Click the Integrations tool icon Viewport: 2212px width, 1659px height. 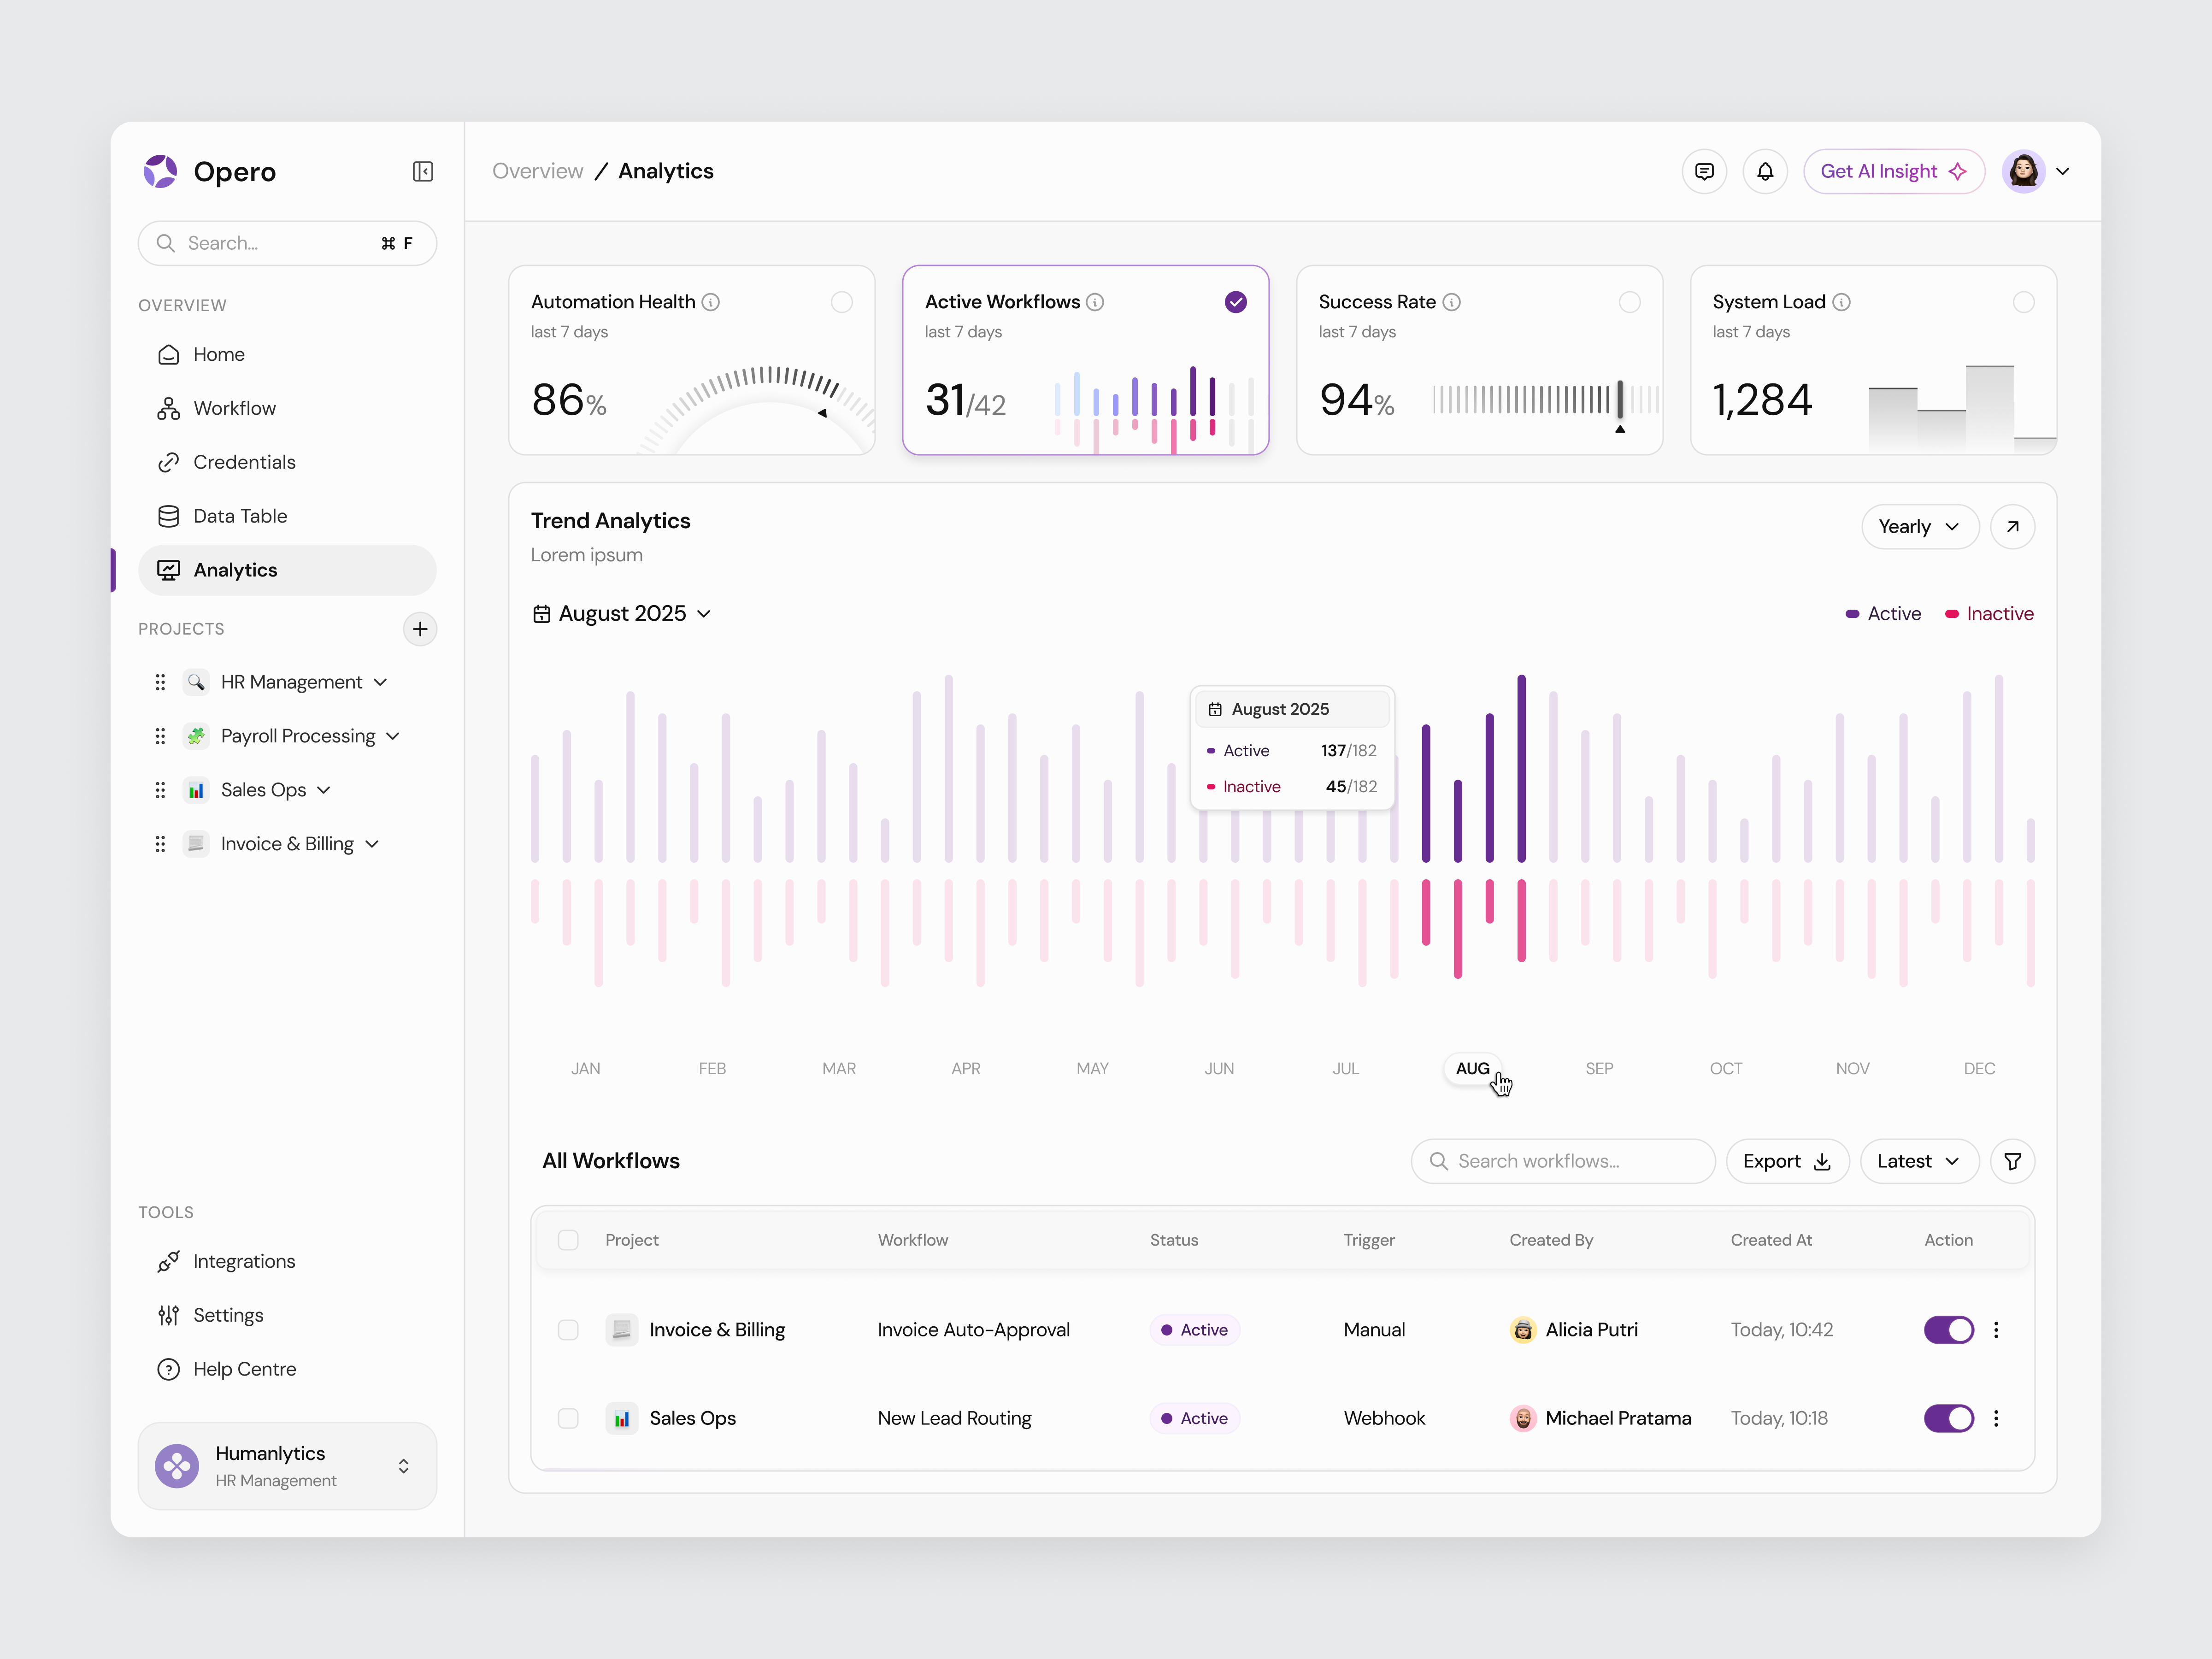168,1261
